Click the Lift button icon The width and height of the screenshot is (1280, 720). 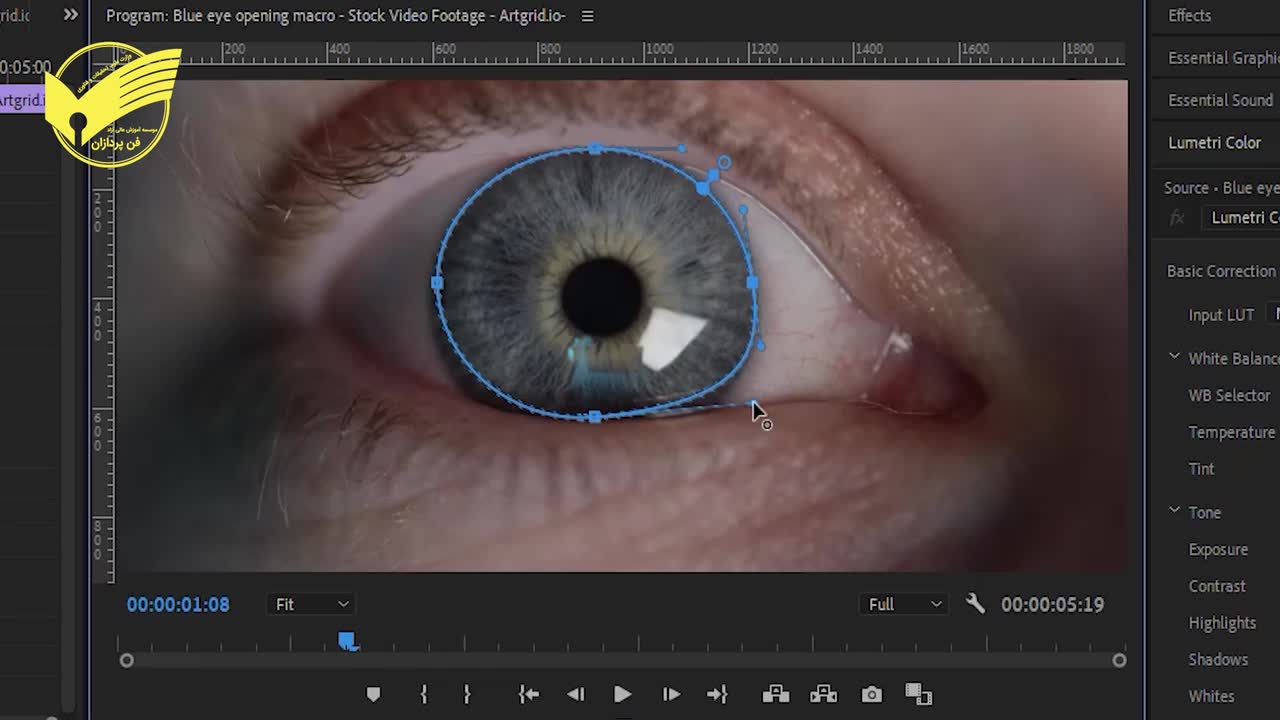pyautogui.click(x=775, y=694)
